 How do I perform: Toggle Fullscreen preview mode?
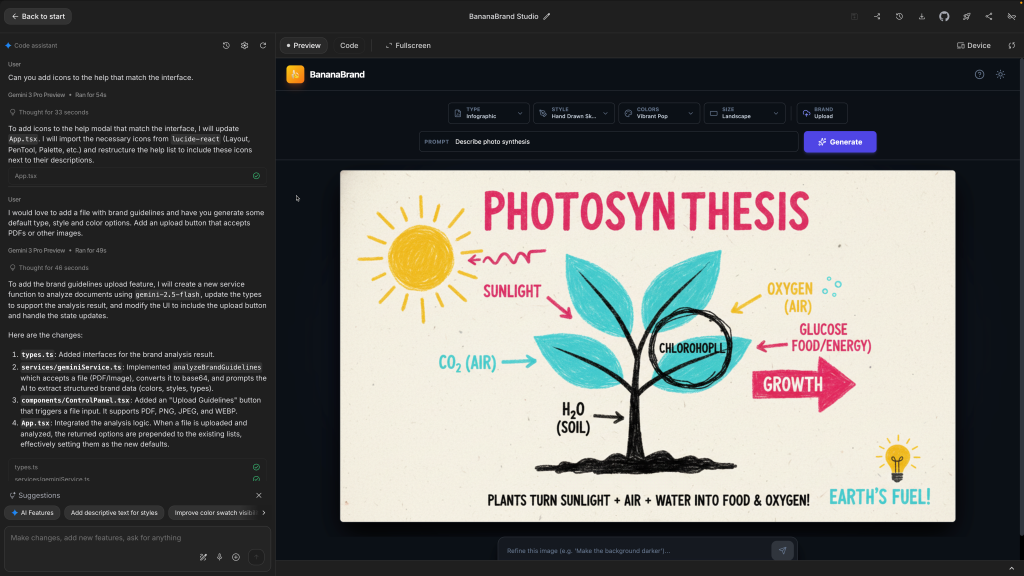(x=408, y=45)
